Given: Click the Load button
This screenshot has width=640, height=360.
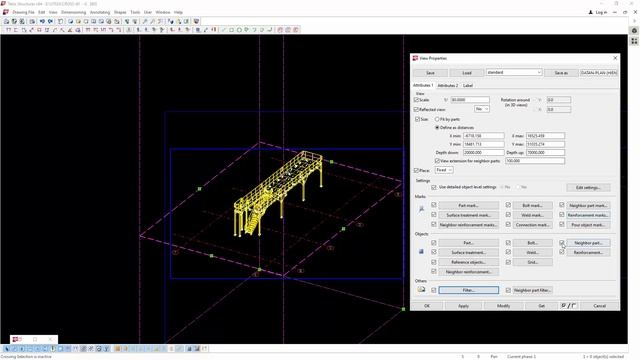Looking at the screenshot, I should point(467,73).
